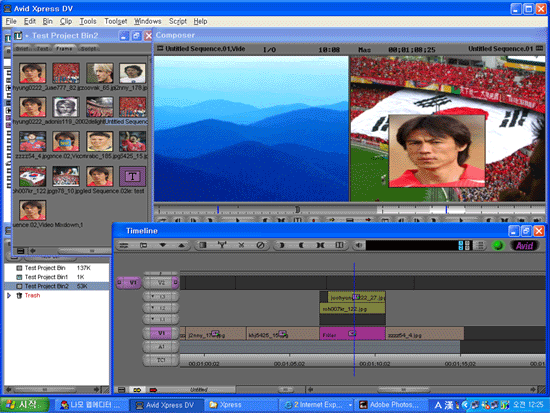Select Filler segment on V1 track
550x413 pixels.
pos(352,334)
